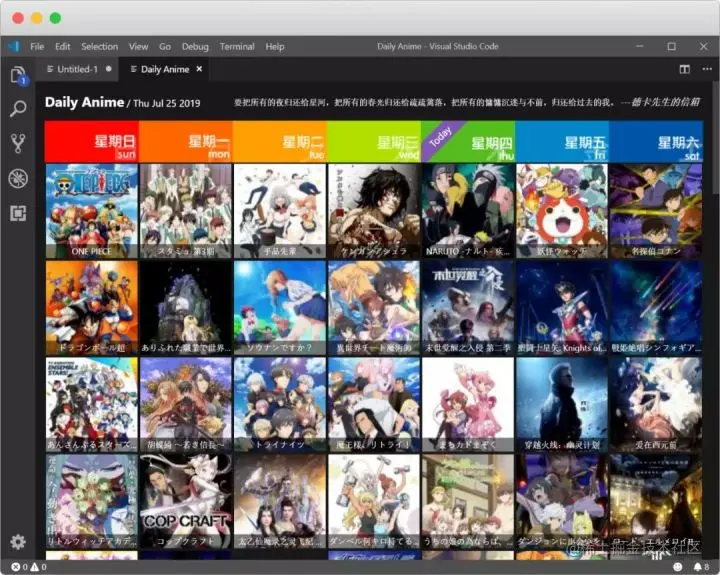
Task: Click the Daily Anime heading text
Action: tap(84, 102)
